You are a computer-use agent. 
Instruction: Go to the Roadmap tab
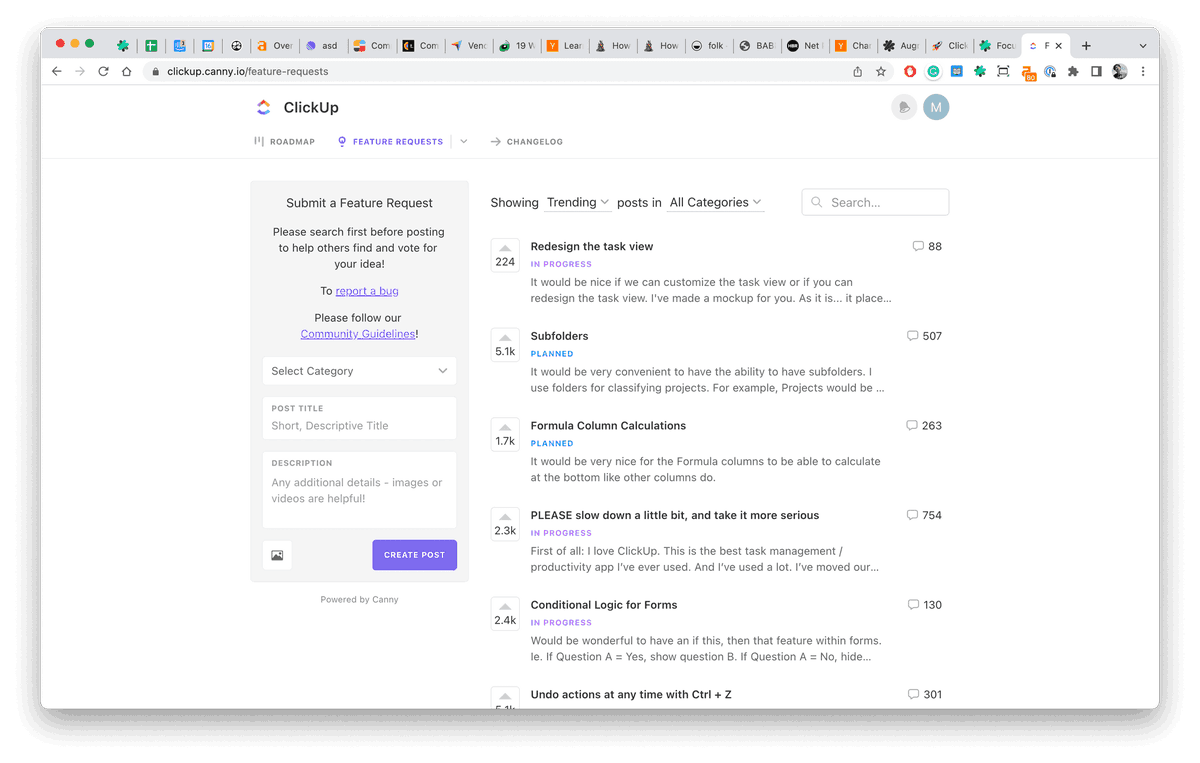pyautogui.click(x=284, y=142)
